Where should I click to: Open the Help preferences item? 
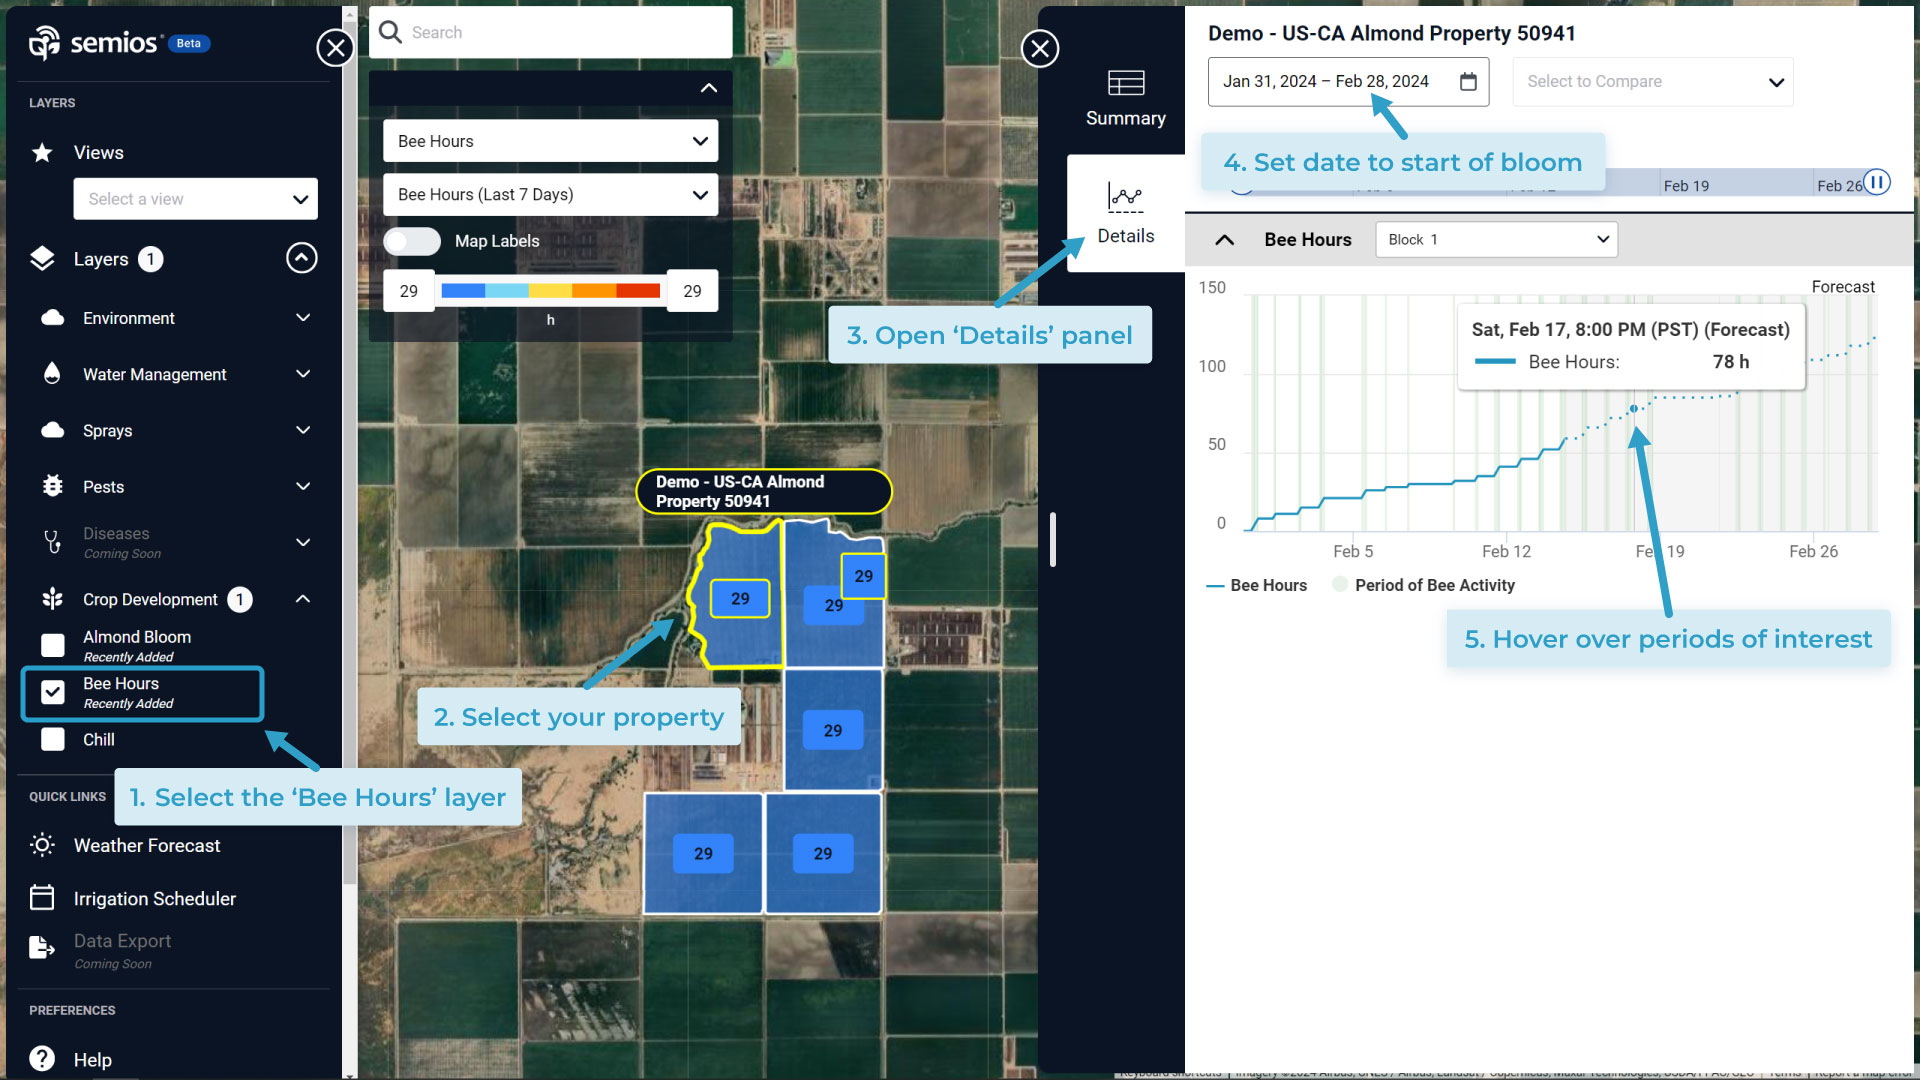(93, 1060)
